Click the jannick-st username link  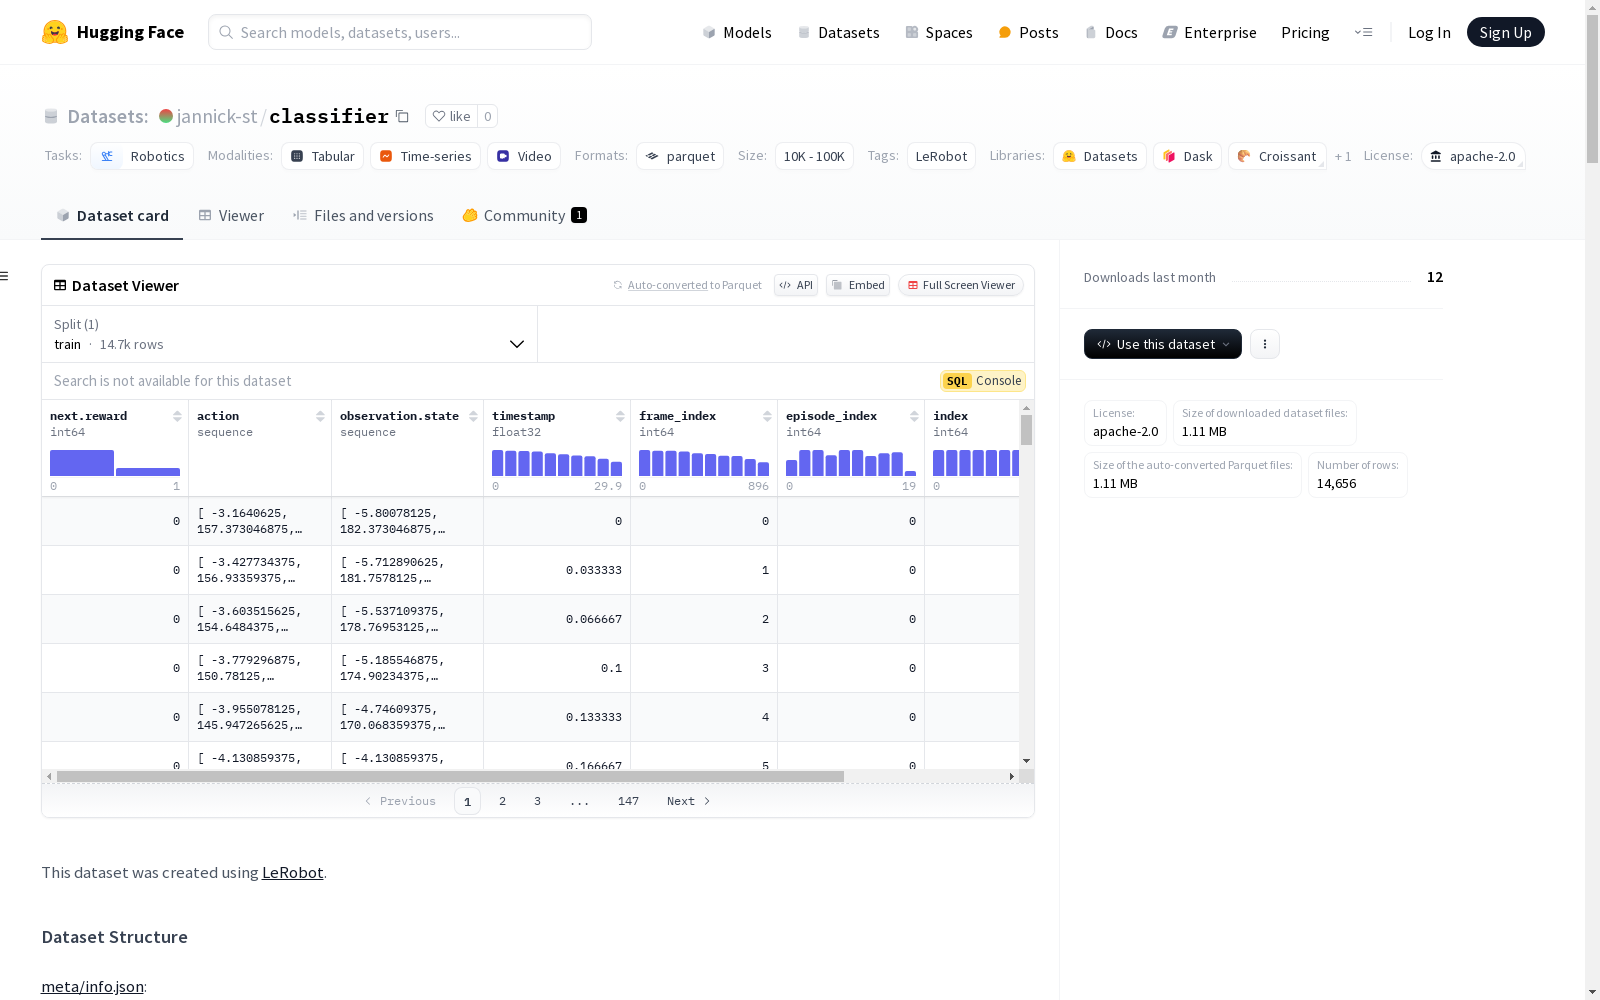click(x=217, y=116)
